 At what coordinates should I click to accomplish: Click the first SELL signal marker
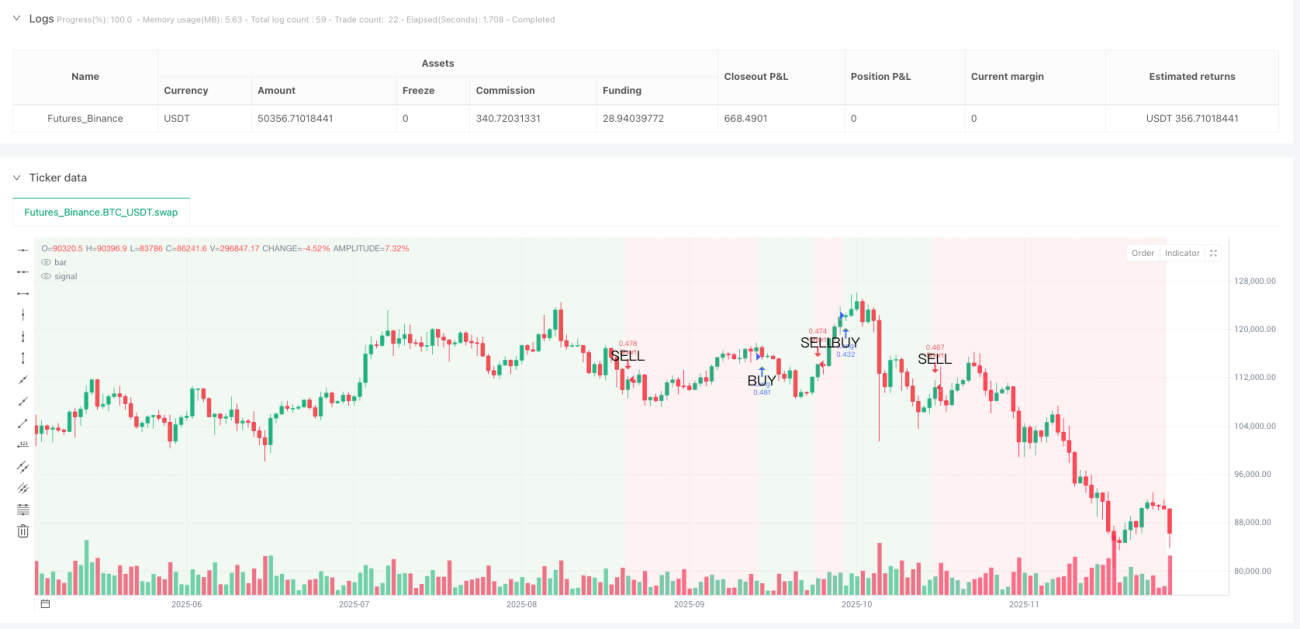click(627, 356)
